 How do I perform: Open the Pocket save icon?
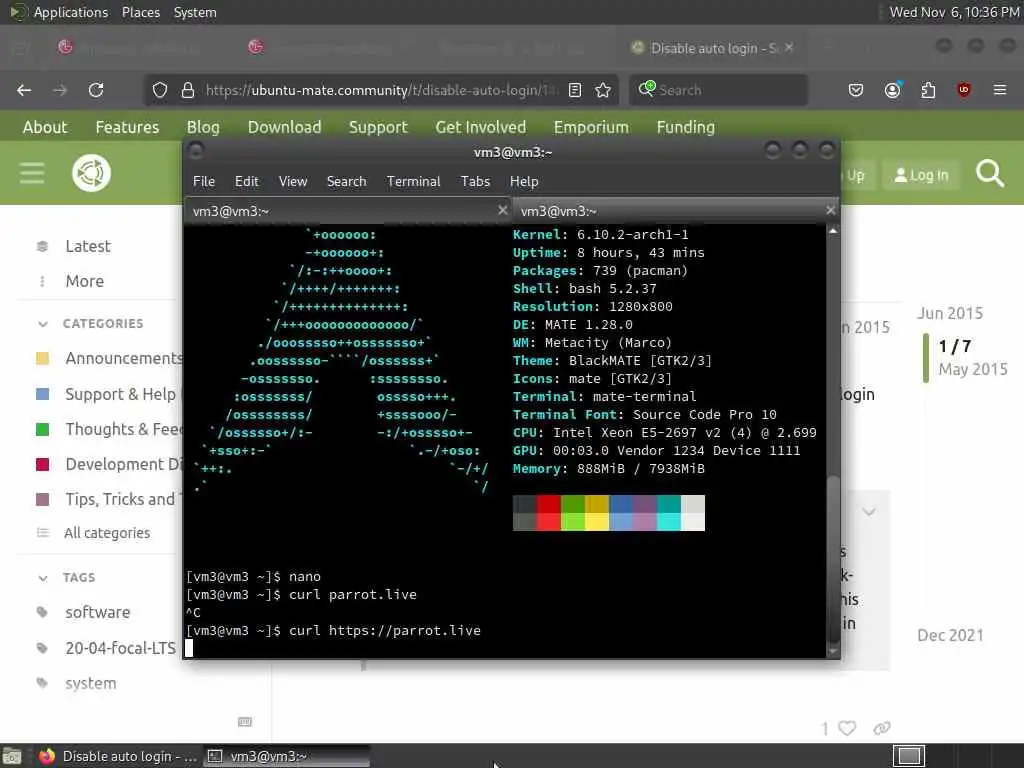tap(856, 90)
